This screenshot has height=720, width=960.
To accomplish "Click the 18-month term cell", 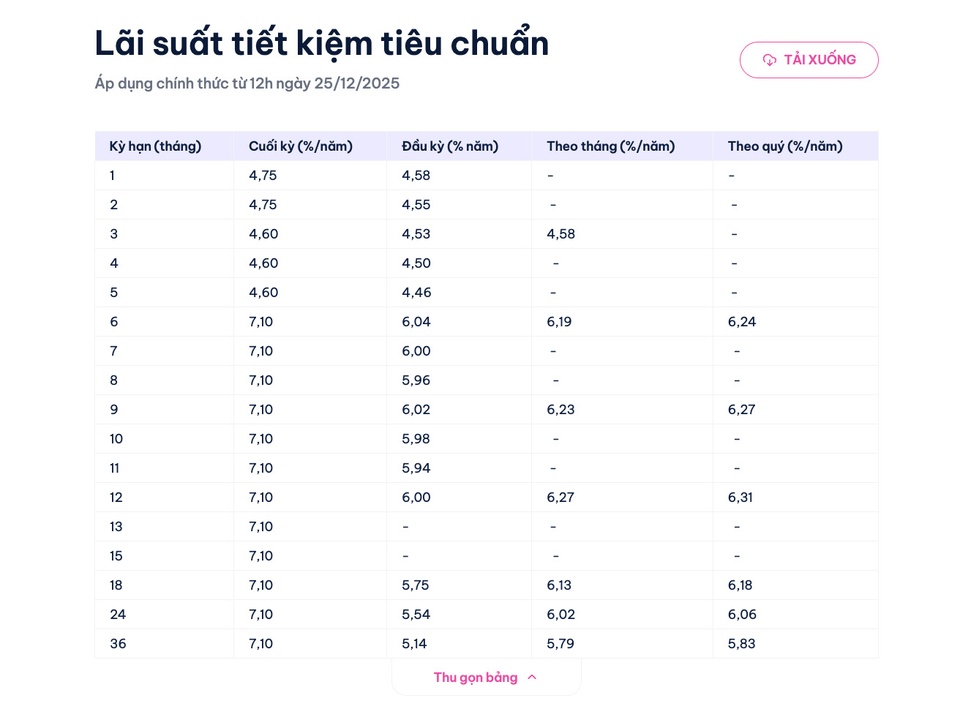I will pos(118,585).
